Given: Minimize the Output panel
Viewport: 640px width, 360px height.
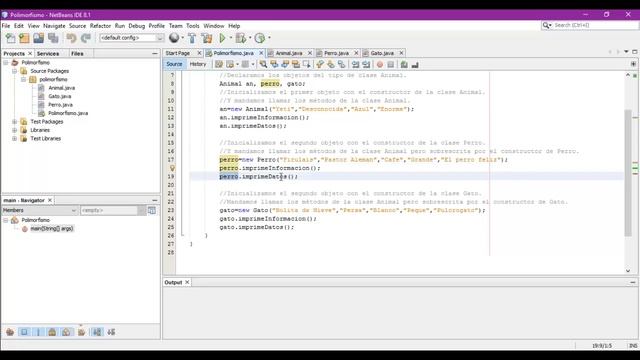Looking at the screenshot, I should coord(633,282).
